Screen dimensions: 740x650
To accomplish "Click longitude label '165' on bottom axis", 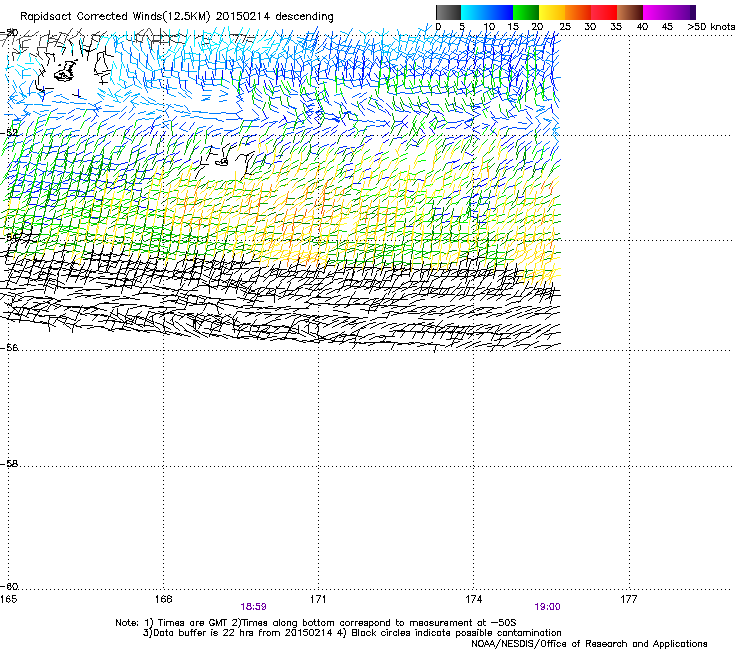I will click(x=8, y=599).
